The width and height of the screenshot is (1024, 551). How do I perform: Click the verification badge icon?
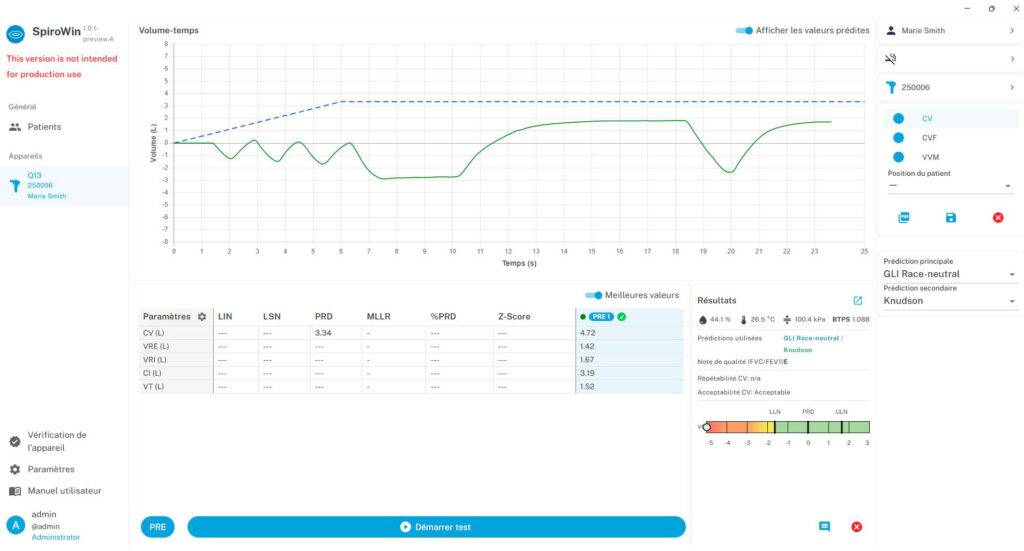15,441
